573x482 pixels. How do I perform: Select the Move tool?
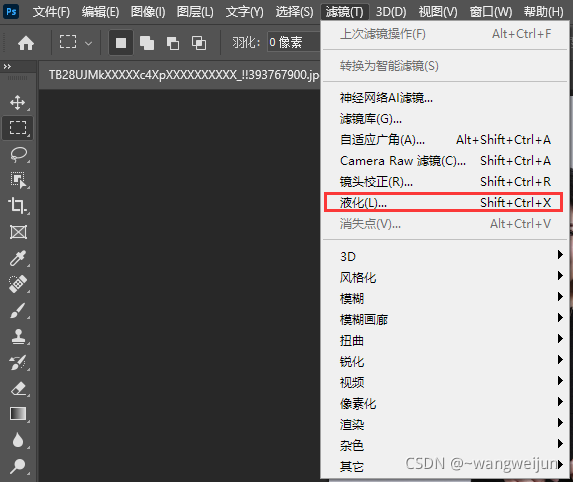[x=18, y=103]
